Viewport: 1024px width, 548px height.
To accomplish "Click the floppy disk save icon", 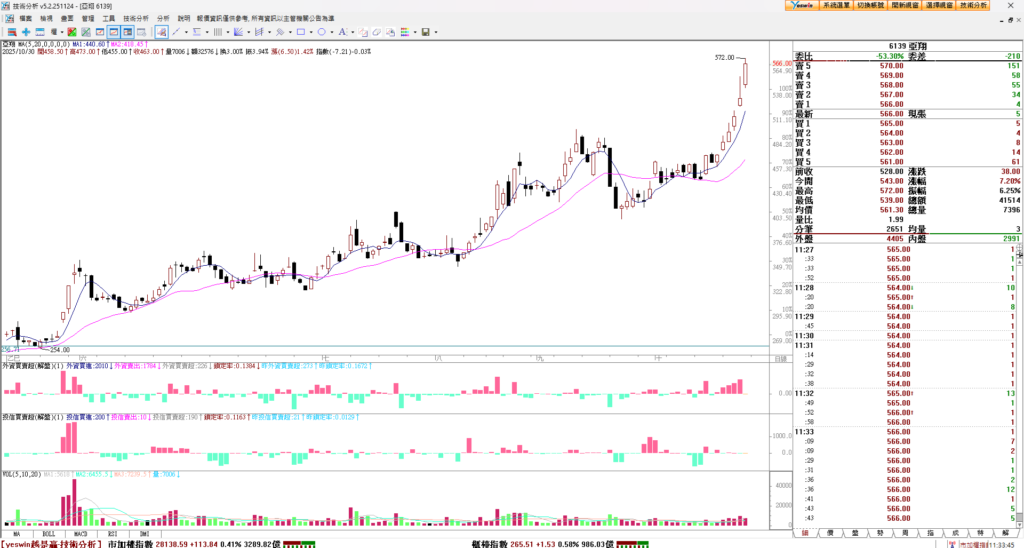I will click(x=425, y=32).
